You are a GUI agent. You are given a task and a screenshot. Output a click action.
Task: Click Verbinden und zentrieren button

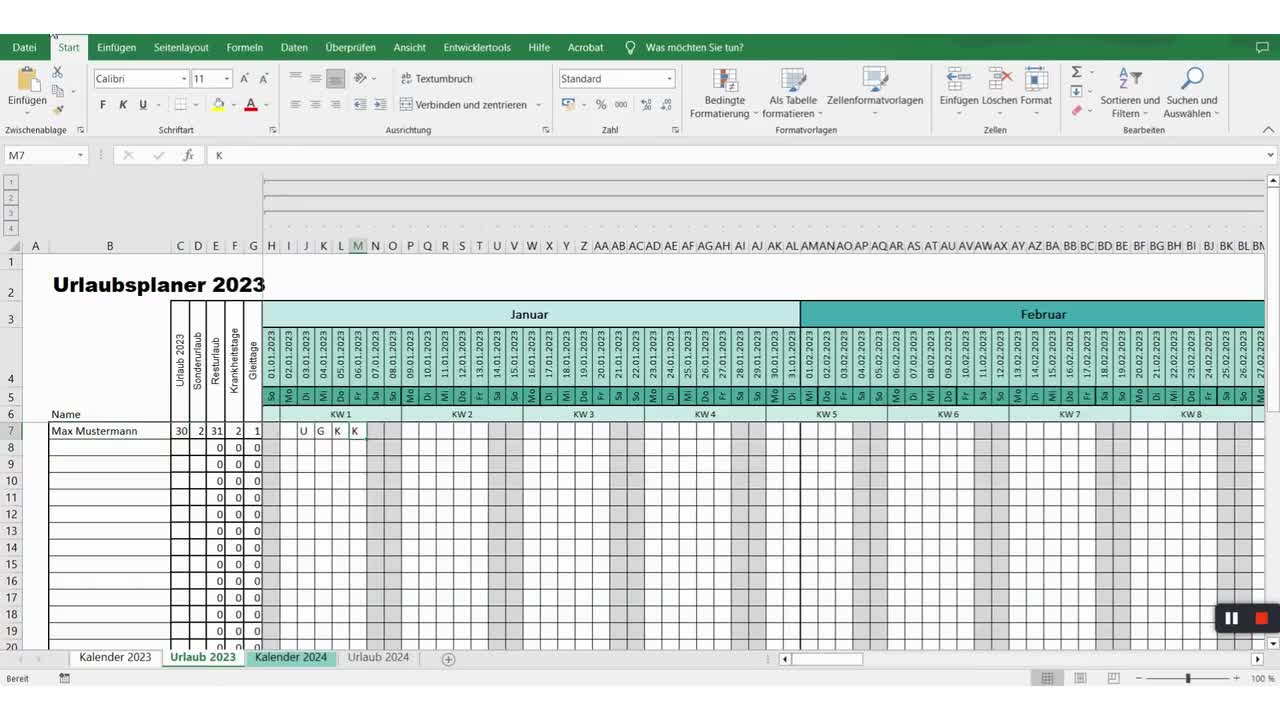tap(463, 105)
